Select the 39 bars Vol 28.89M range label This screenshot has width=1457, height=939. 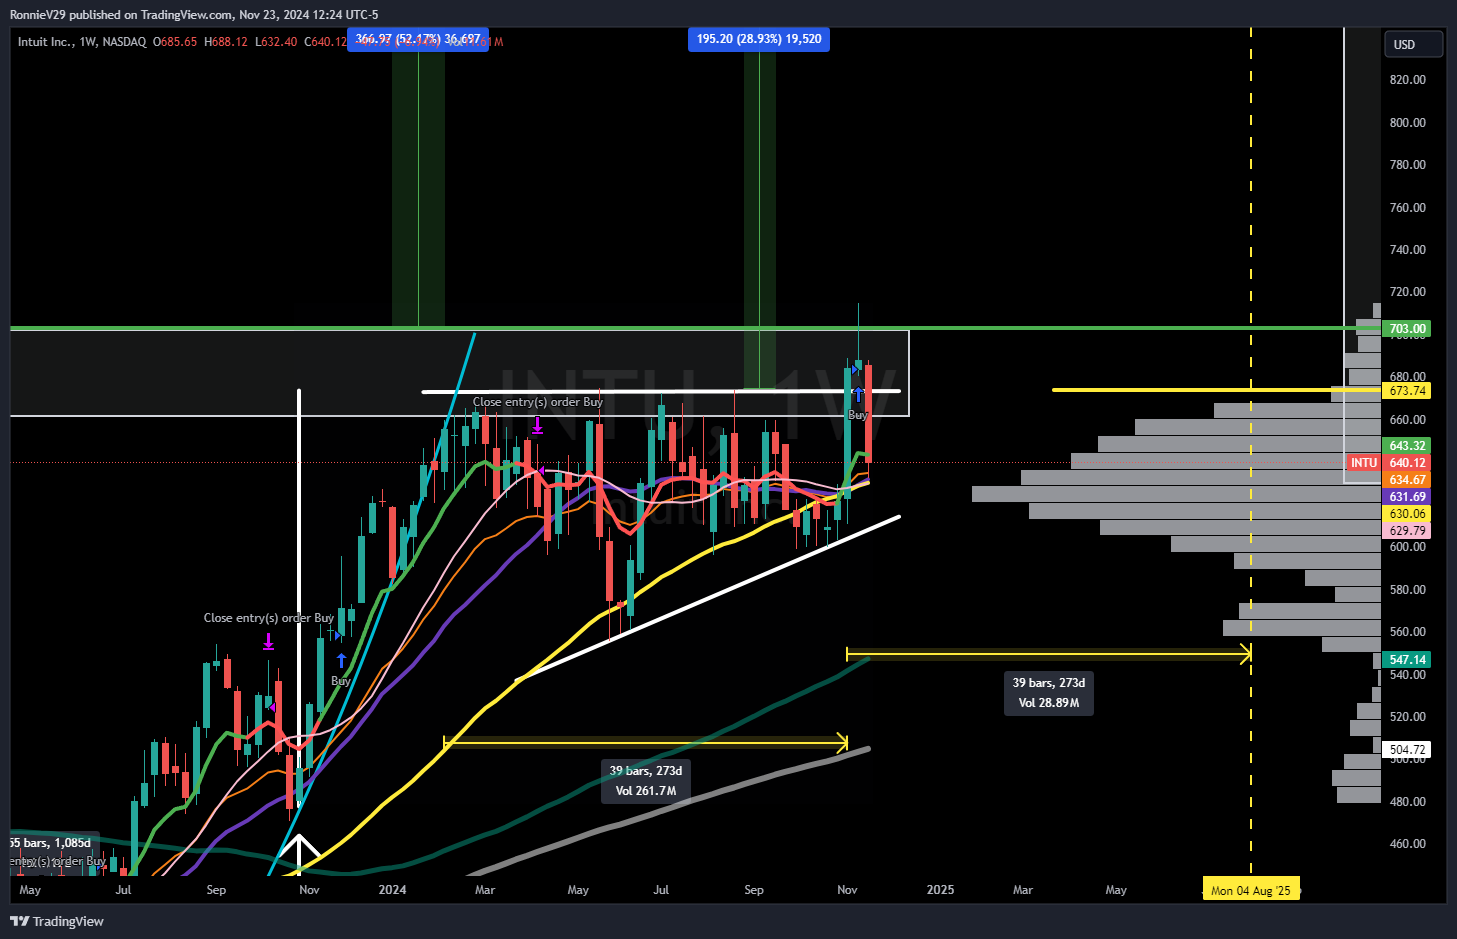(x=1048, y=693)
